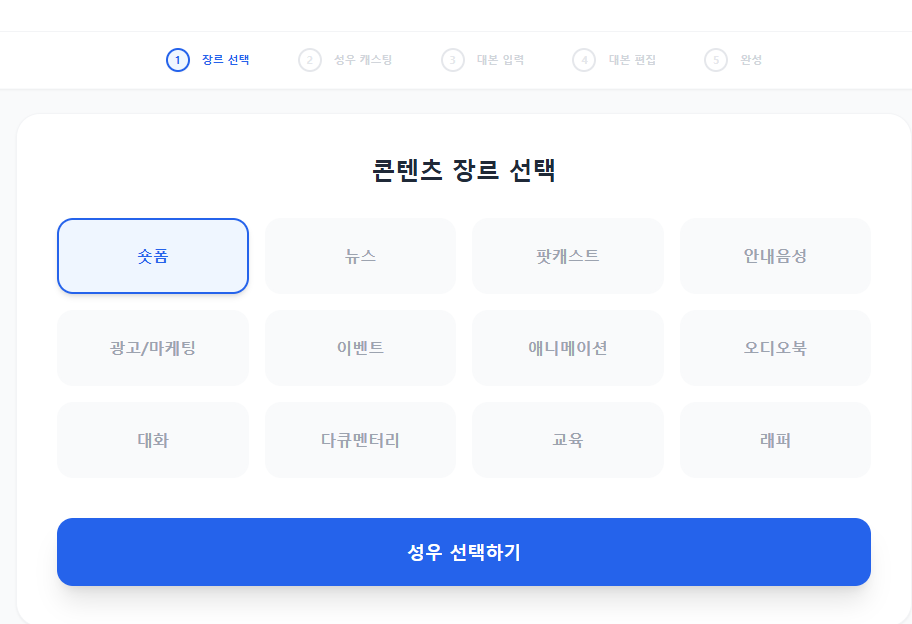Choose the 뉴스 genre option
Viewport: 912px width, 624px height.
tap(361, 256)
